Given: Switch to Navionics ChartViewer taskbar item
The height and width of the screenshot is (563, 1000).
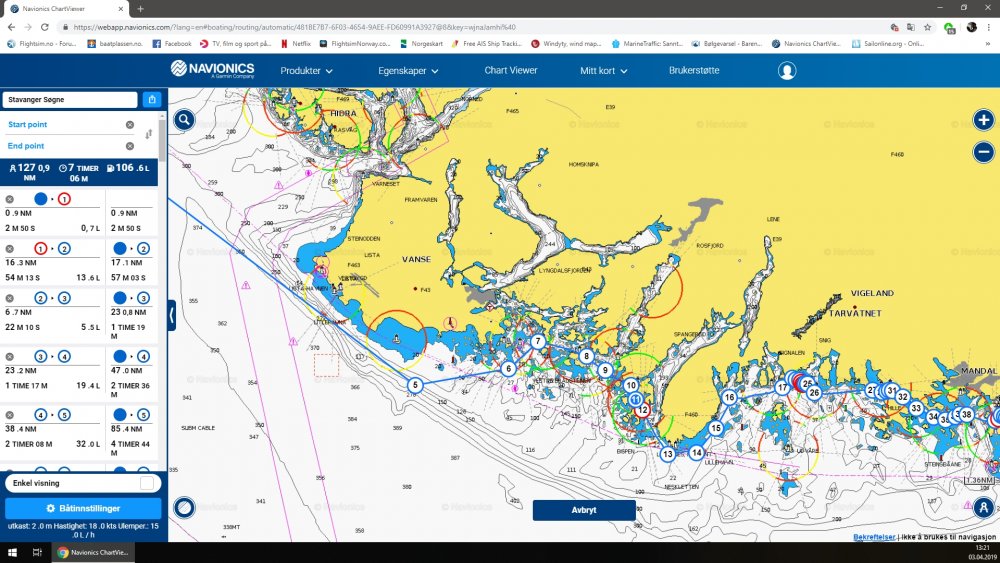Looking at the screenshot, I should (93, 552).
